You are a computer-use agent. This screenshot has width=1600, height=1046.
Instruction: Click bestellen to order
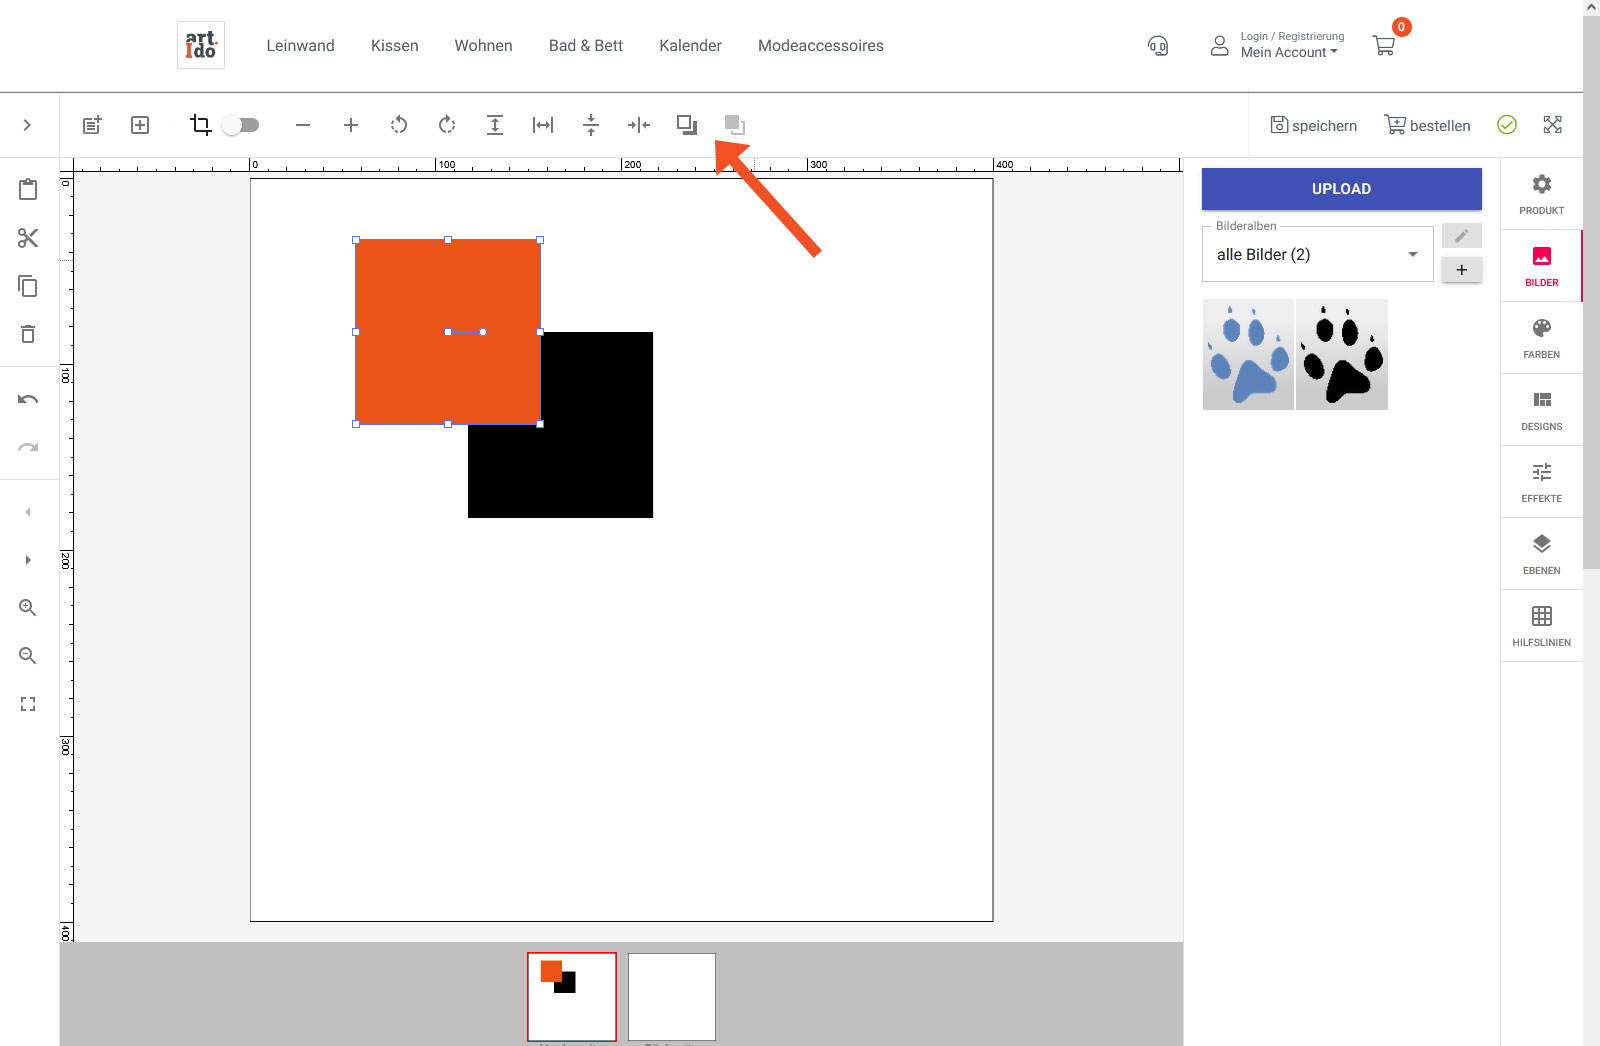tap(1427, 125)
